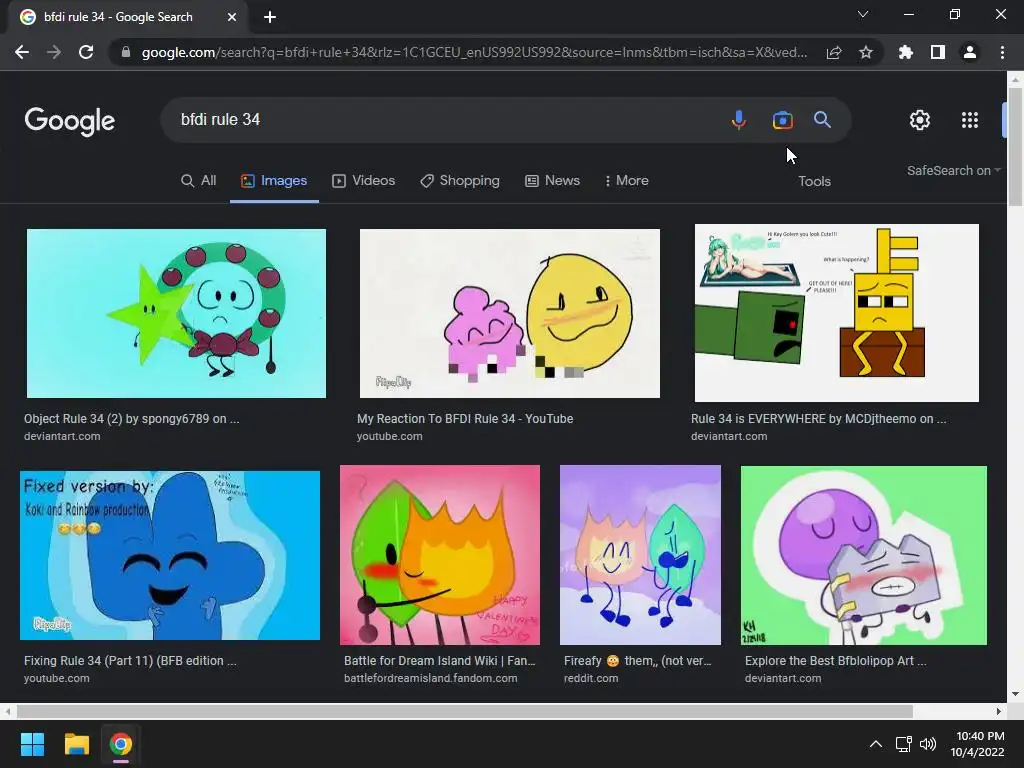Viewport: 1024px width, 768px height.
Task: Open SafeSearch on dropdown
Action: pyautogui.click(x=953, y=170)
